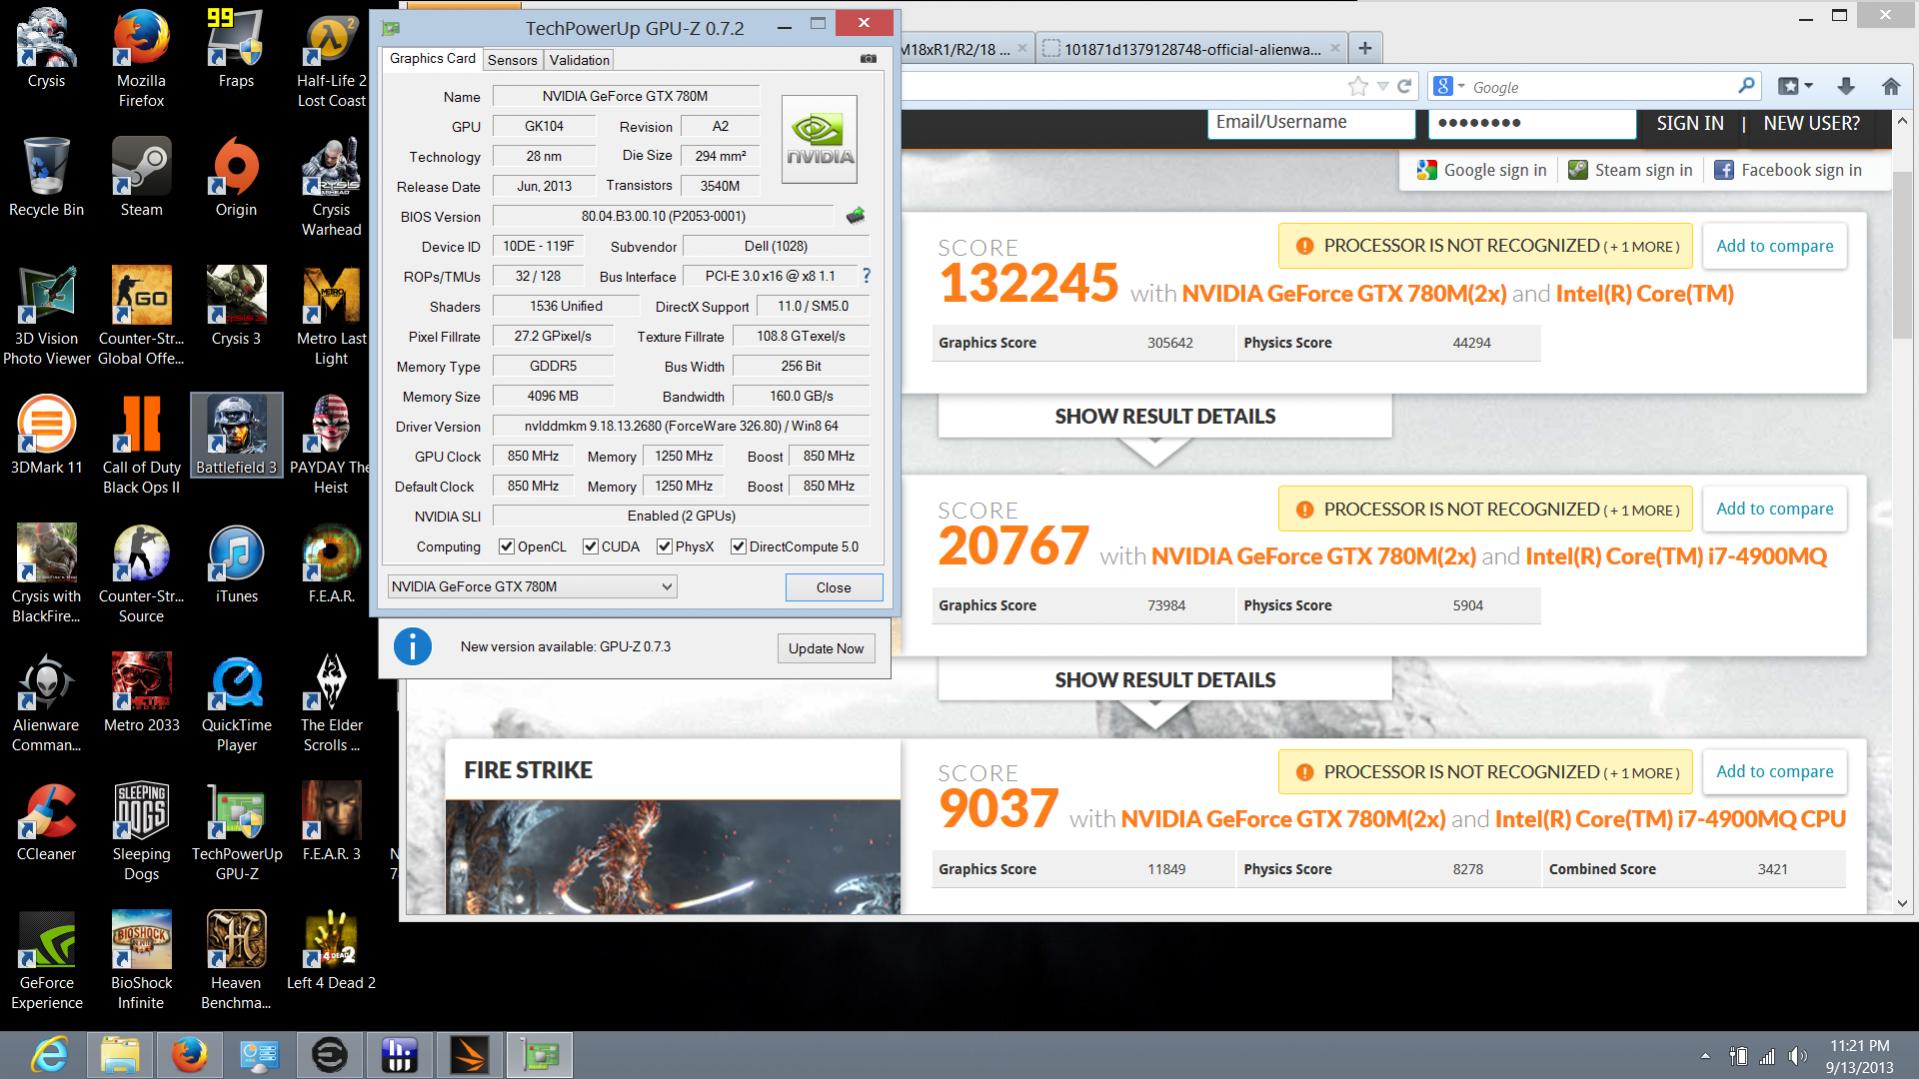Click Update Now in GPU-Z notice
The image size is (1919, 1079).
click(825, 648)
